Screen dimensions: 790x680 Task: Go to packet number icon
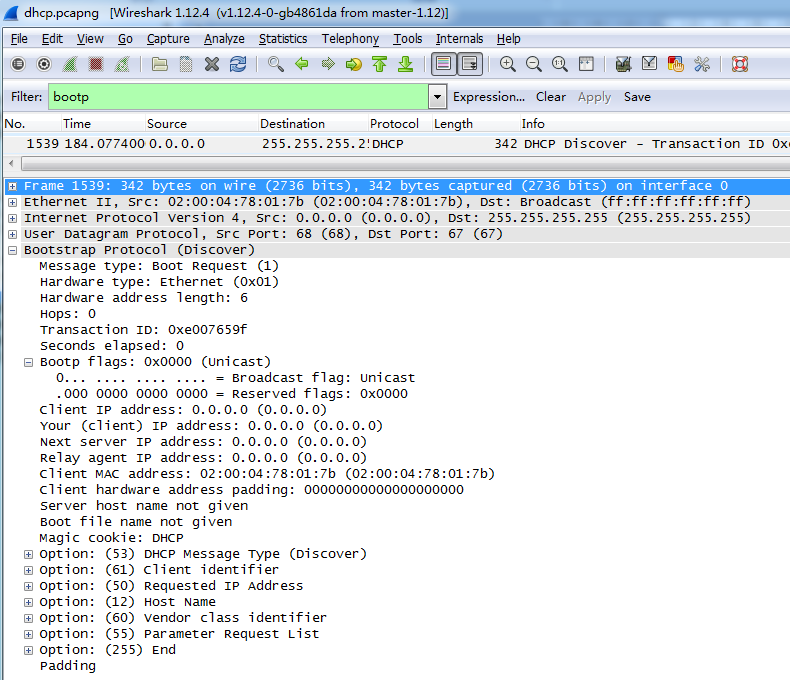tap(354, 64)
